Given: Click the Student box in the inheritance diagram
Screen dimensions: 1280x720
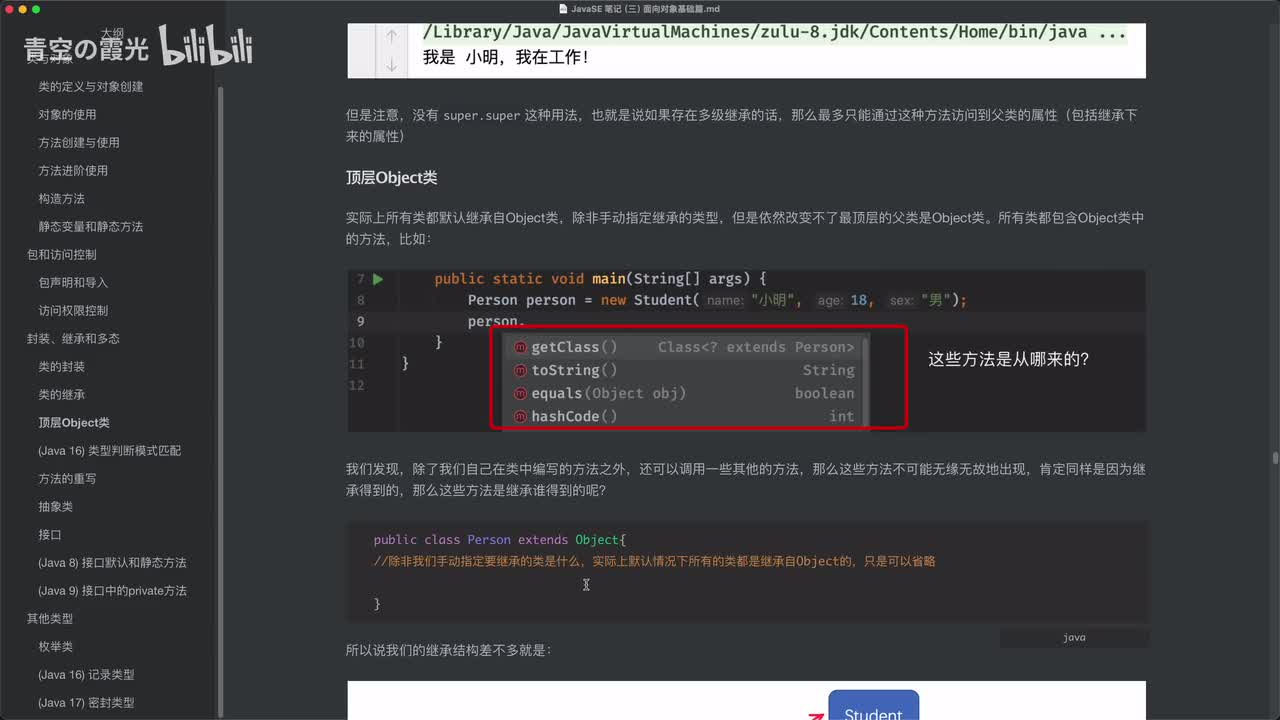Looking at the screenshot, I should click(x=873, y=705).
